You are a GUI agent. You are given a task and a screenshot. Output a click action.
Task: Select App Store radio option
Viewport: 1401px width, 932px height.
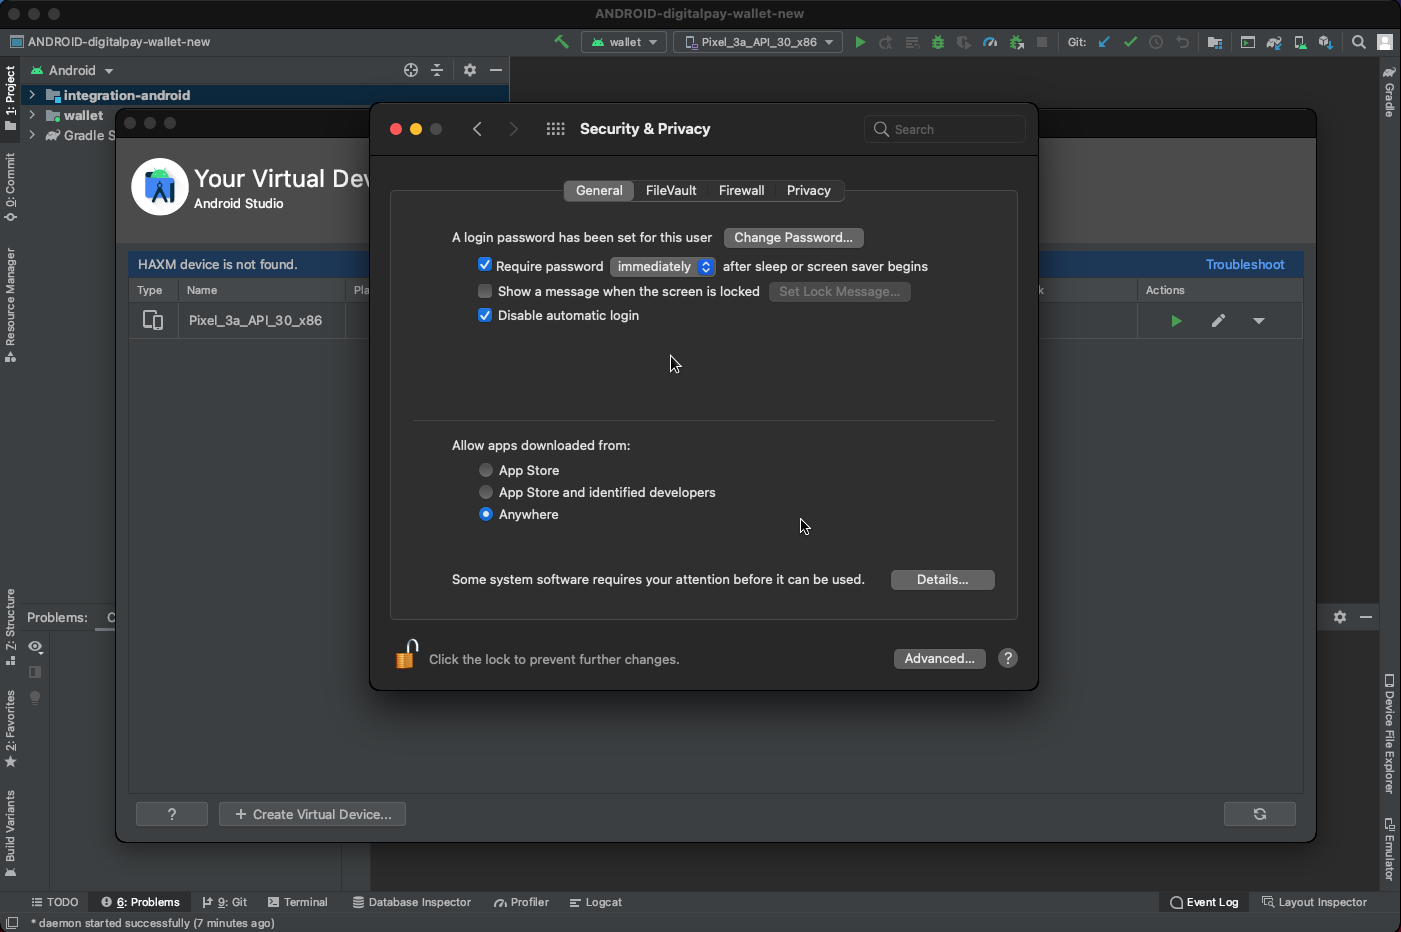(x=486, y=470)
